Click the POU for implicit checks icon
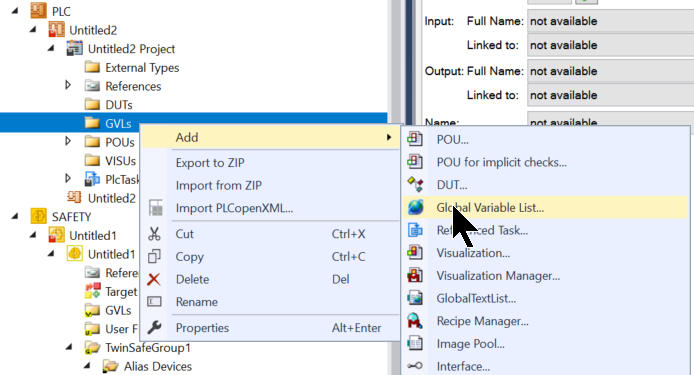694x375 pixels. coord(415,162)
